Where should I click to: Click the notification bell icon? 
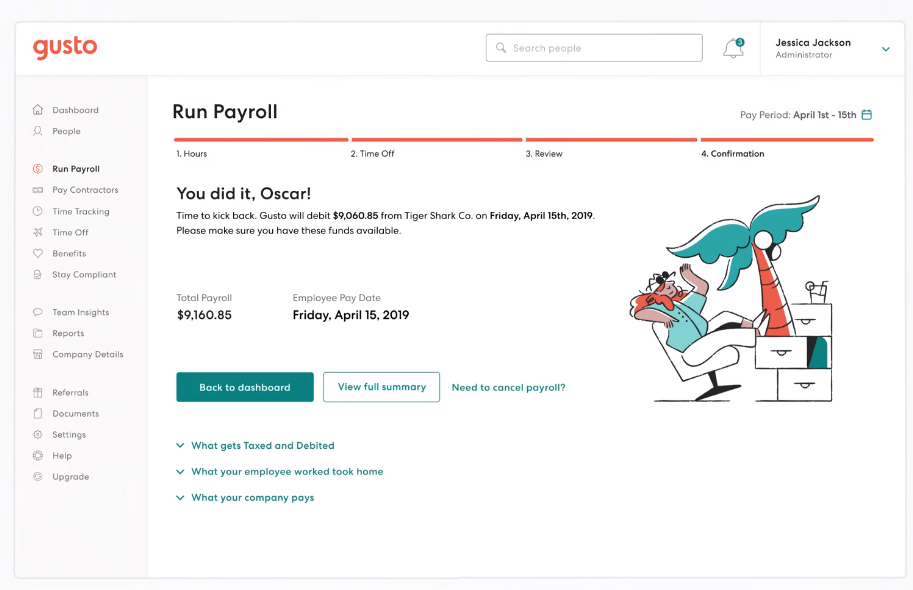point(733,48)
